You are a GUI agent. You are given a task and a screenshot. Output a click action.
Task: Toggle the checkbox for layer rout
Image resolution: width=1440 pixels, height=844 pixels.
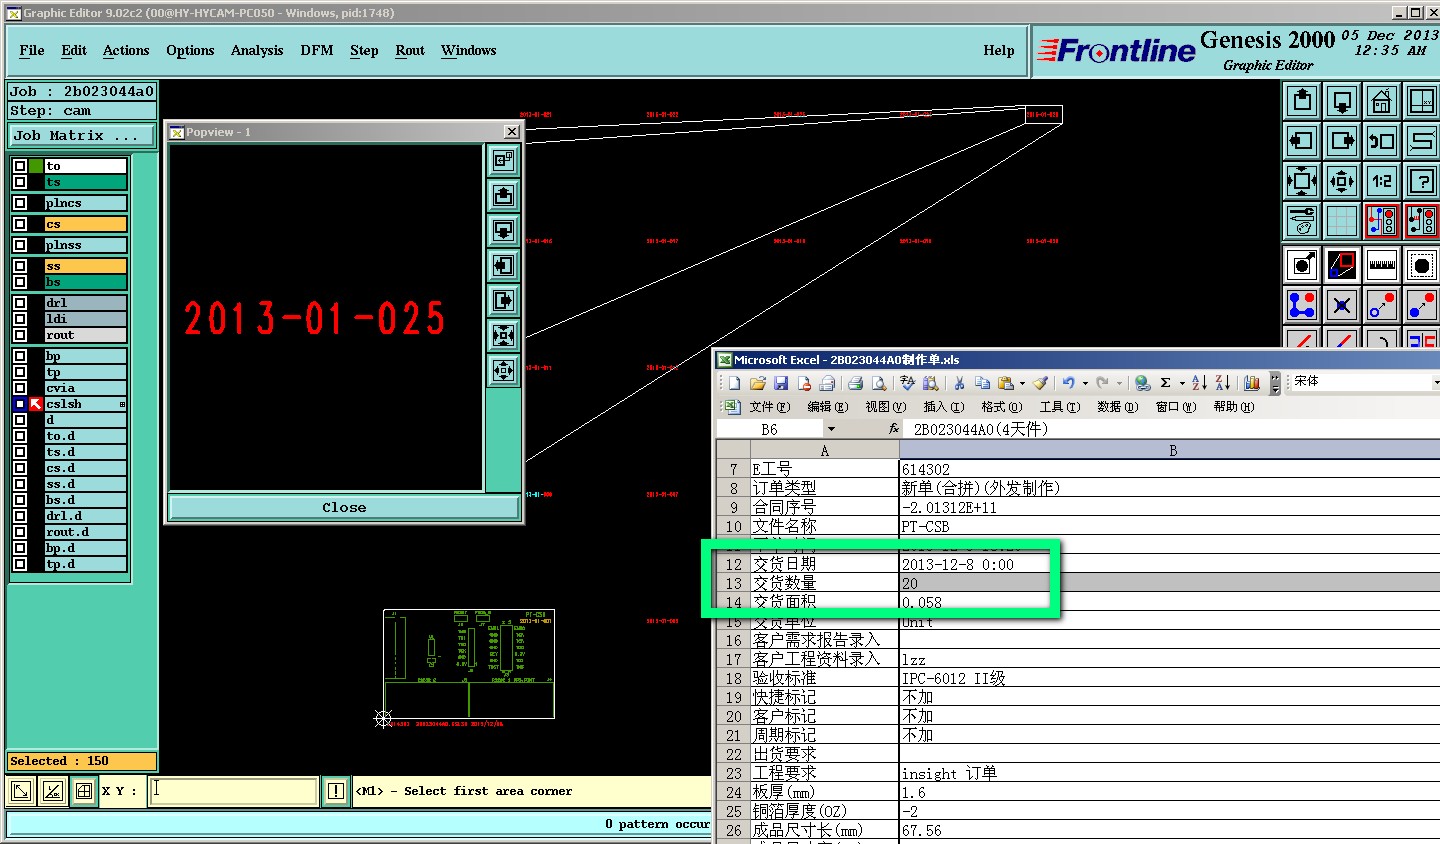tap(20, 335)
